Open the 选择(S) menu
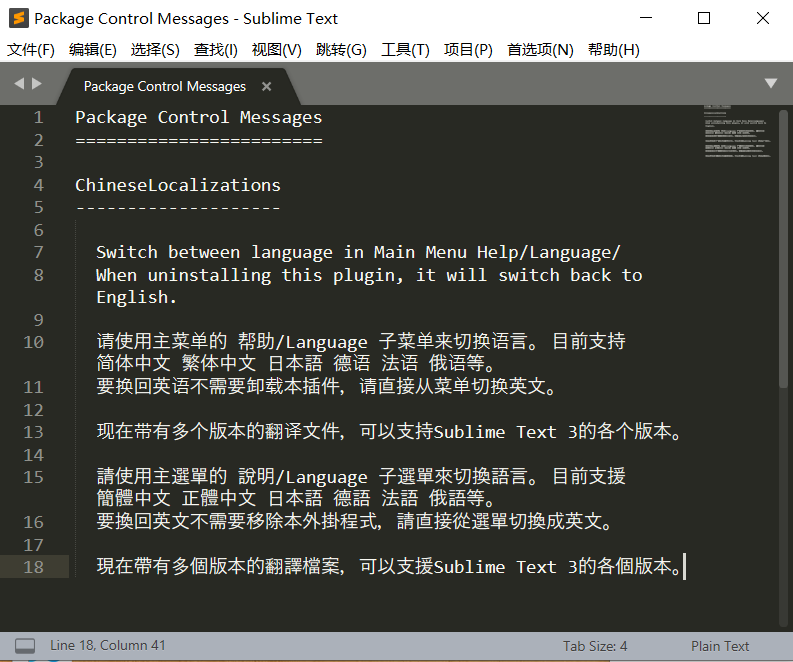 click(x=155, y=50)
